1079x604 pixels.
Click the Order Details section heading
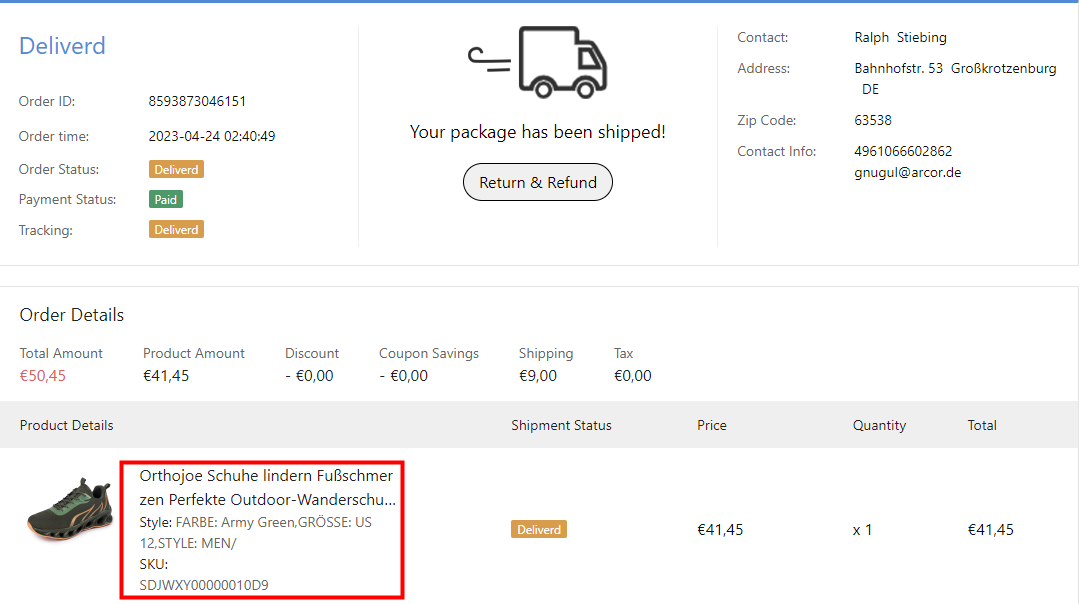[72, 315]
